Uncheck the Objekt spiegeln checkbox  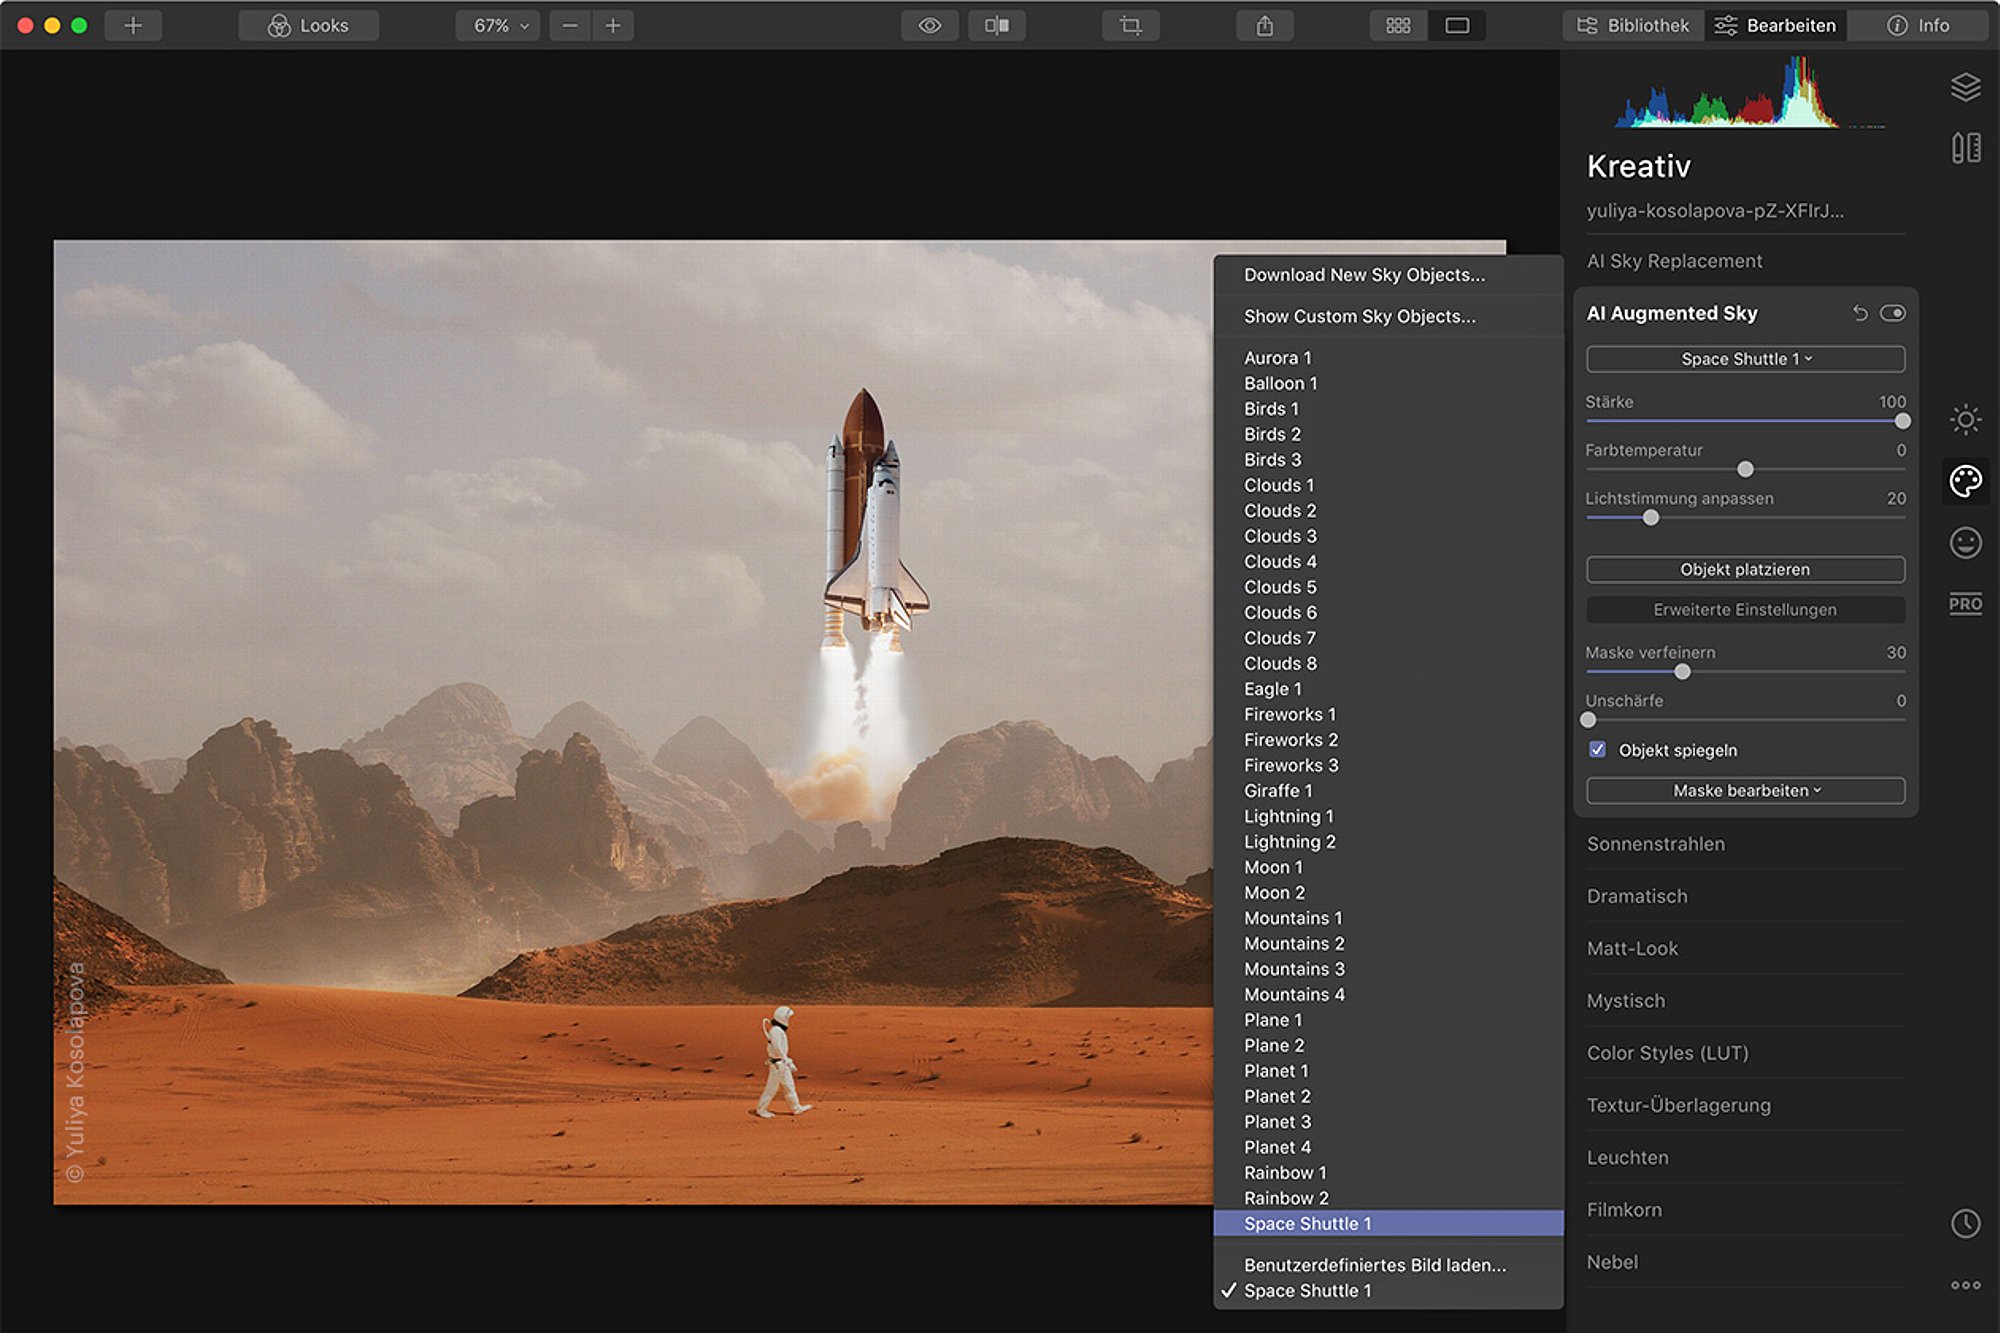click(x=1597, y=749)
